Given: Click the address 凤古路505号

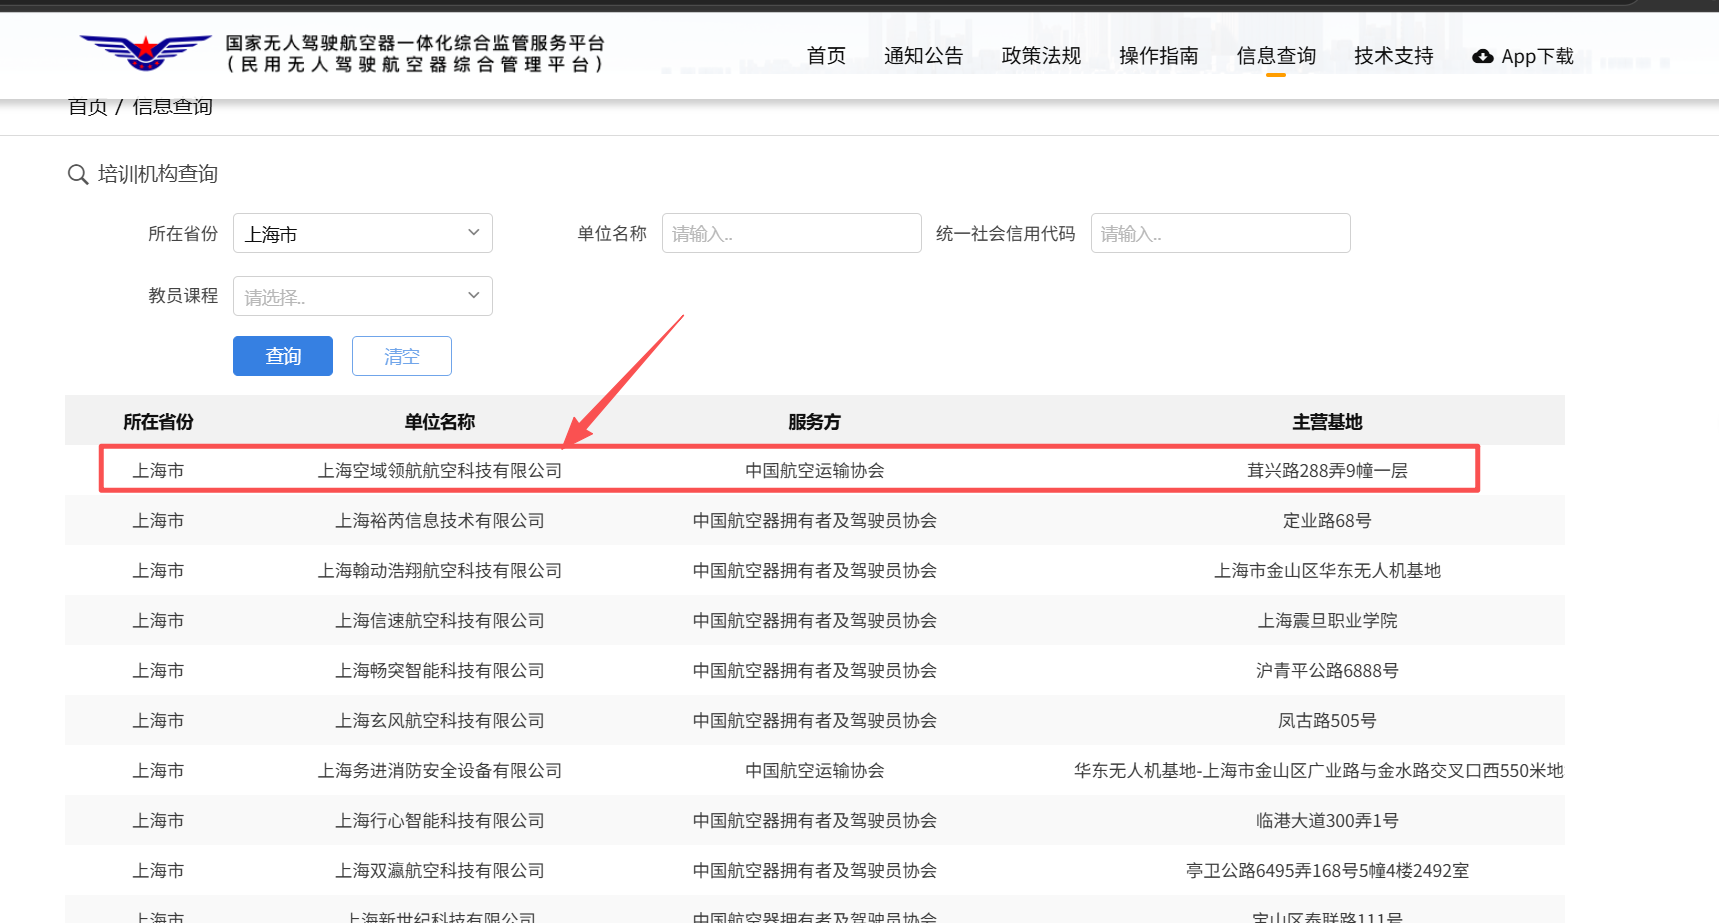Looking at the screenshot, I should pos(1327,721).
